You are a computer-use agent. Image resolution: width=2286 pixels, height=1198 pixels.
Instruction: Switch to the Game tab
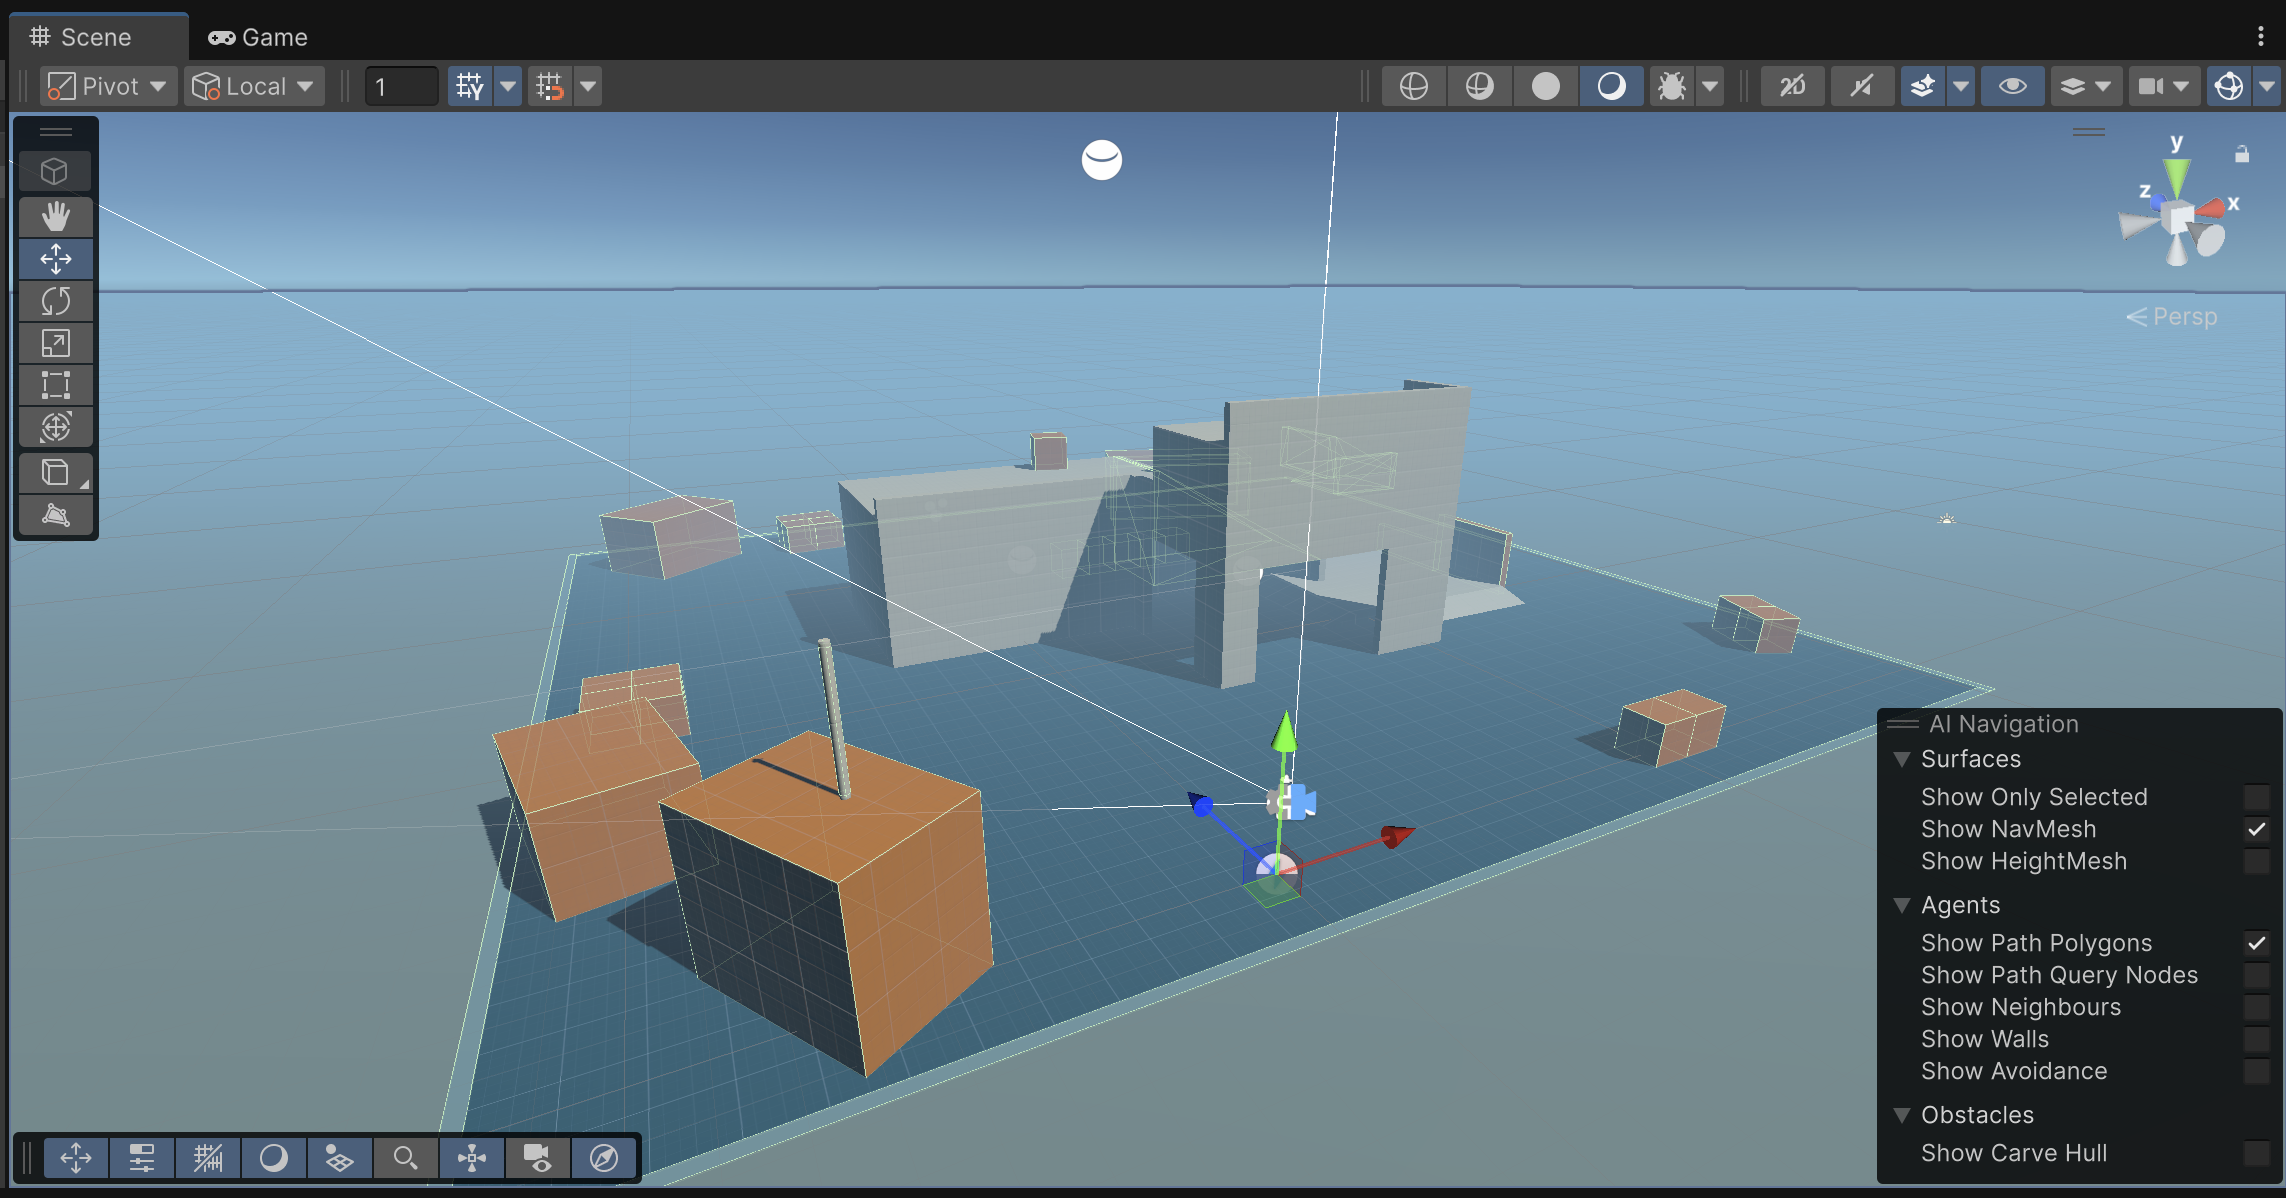[258, 37]
